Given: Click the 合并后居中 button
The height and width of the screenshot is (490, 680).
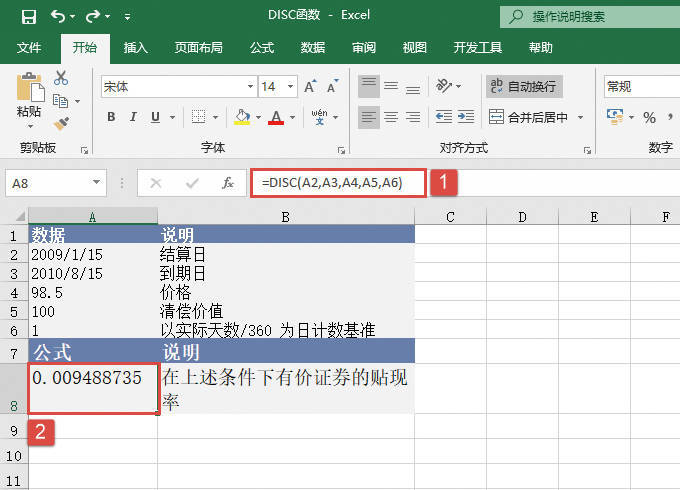Looking at the screenshot, I should click(x=537, y=118).
